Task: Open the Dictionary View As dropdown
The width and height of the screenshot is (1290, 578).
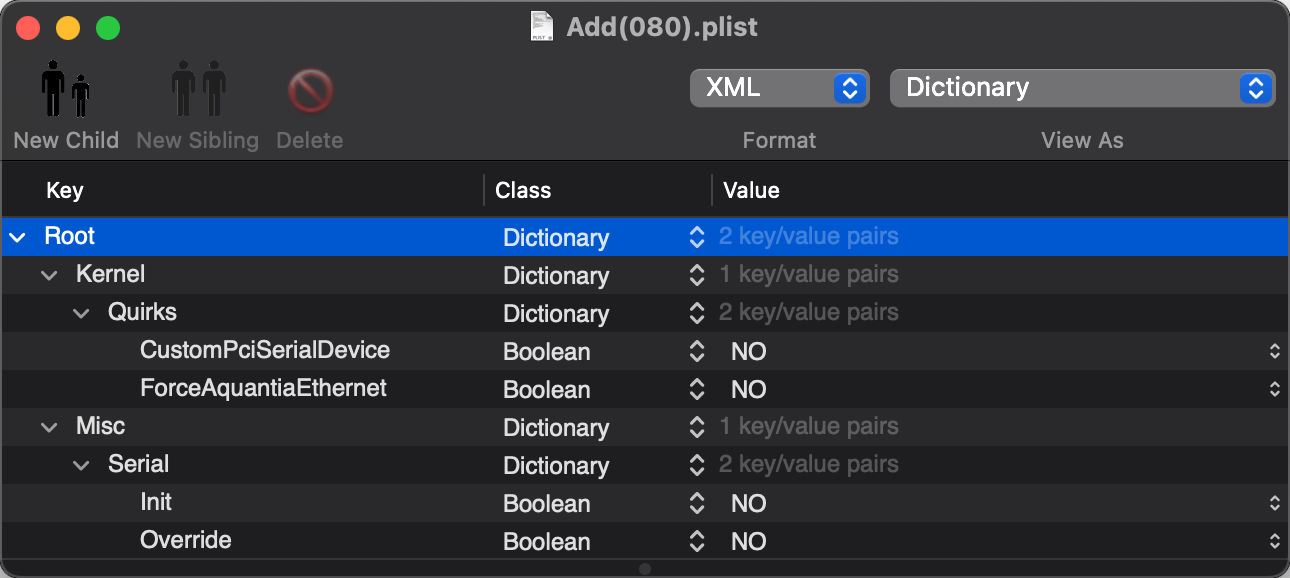Action: tap(1082, 88)
